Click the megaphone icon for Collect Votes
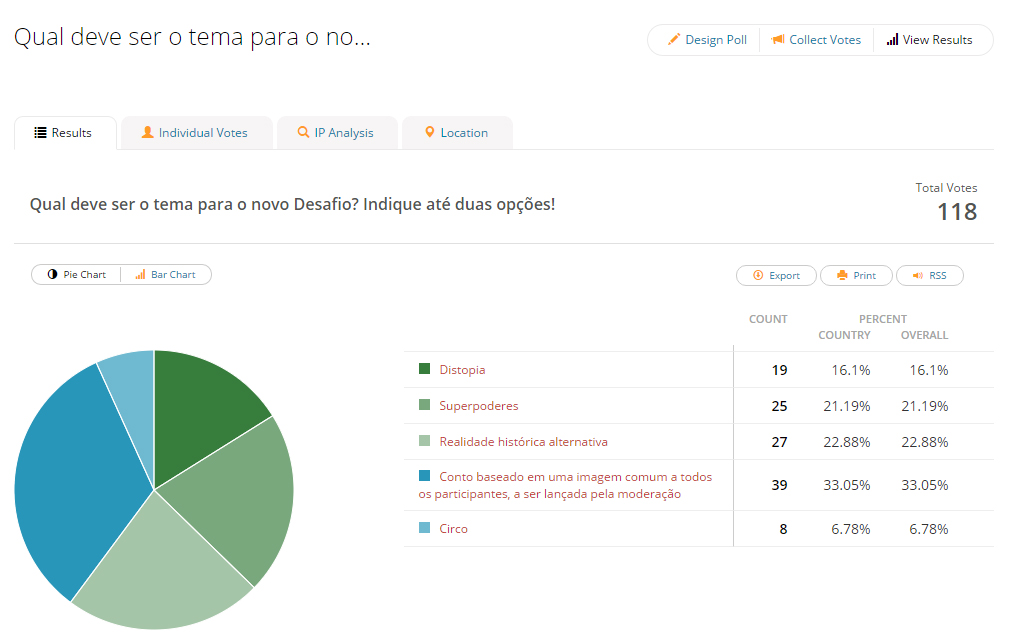The width and height of the screenshot is (1016, 644). point(778,40)
